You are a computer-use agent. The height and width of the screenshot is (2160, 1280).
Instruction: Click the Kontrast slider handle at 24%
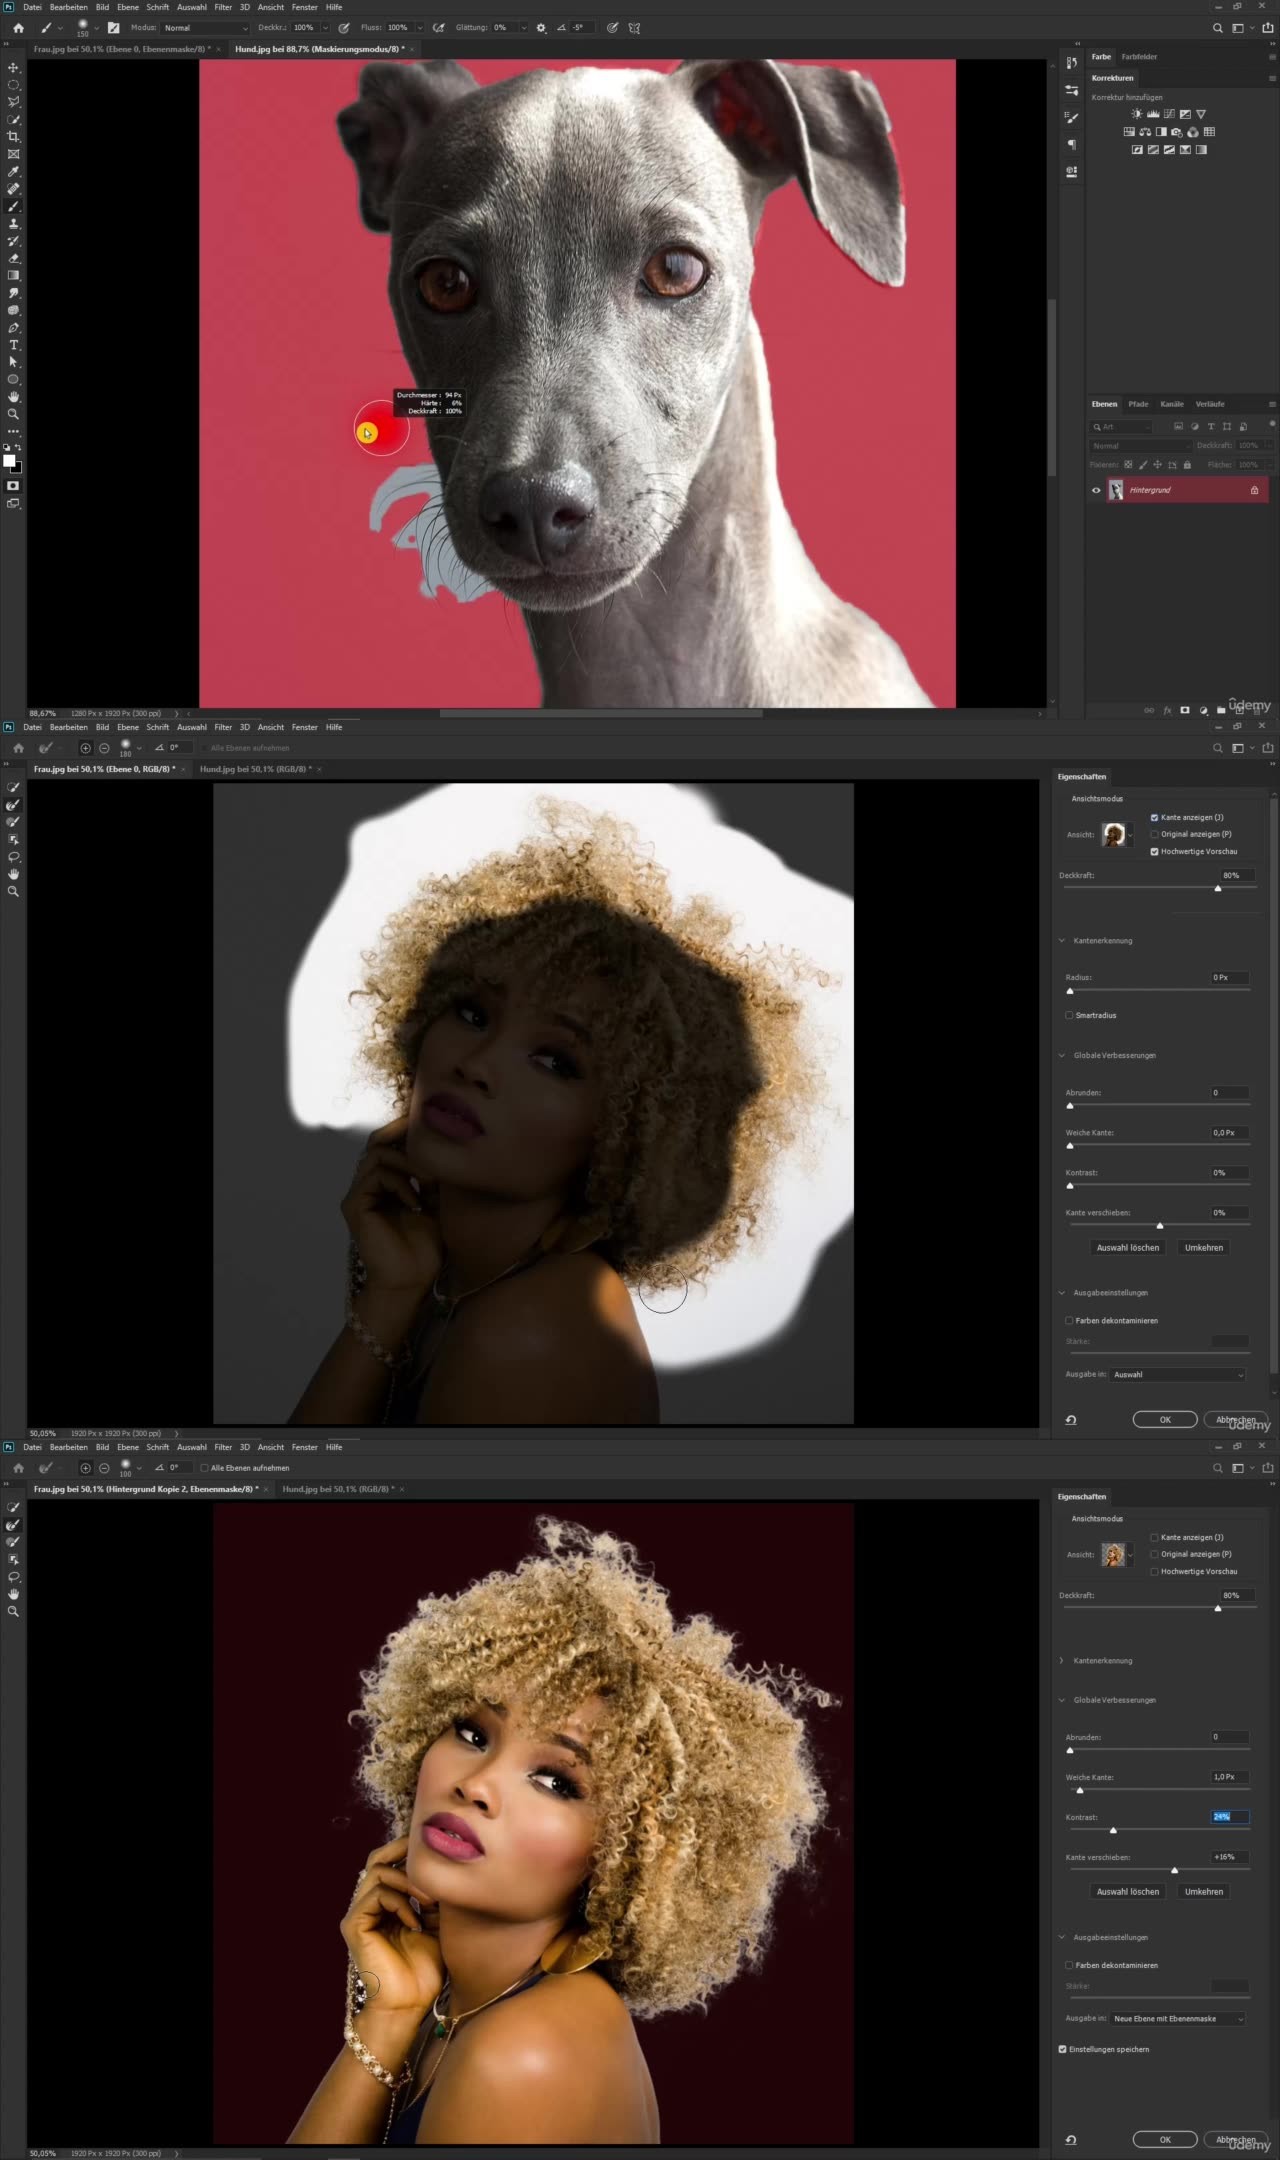(1113, 1830)
